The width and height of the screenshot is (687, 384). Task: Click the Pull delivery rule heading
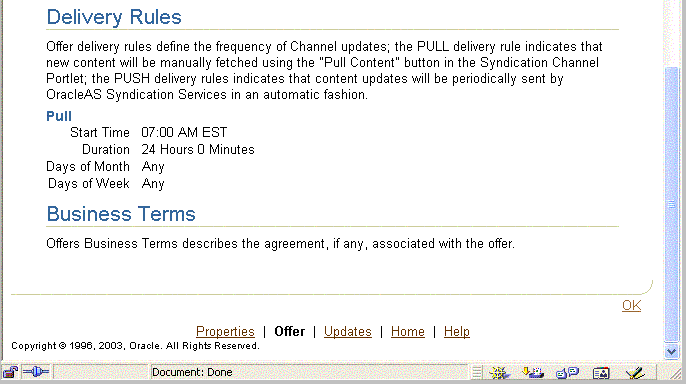point(59,116)
